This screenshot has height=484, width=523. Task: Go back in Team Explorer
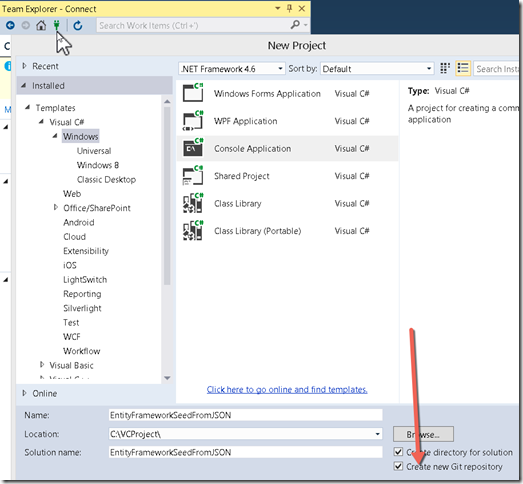click(10, 25)
